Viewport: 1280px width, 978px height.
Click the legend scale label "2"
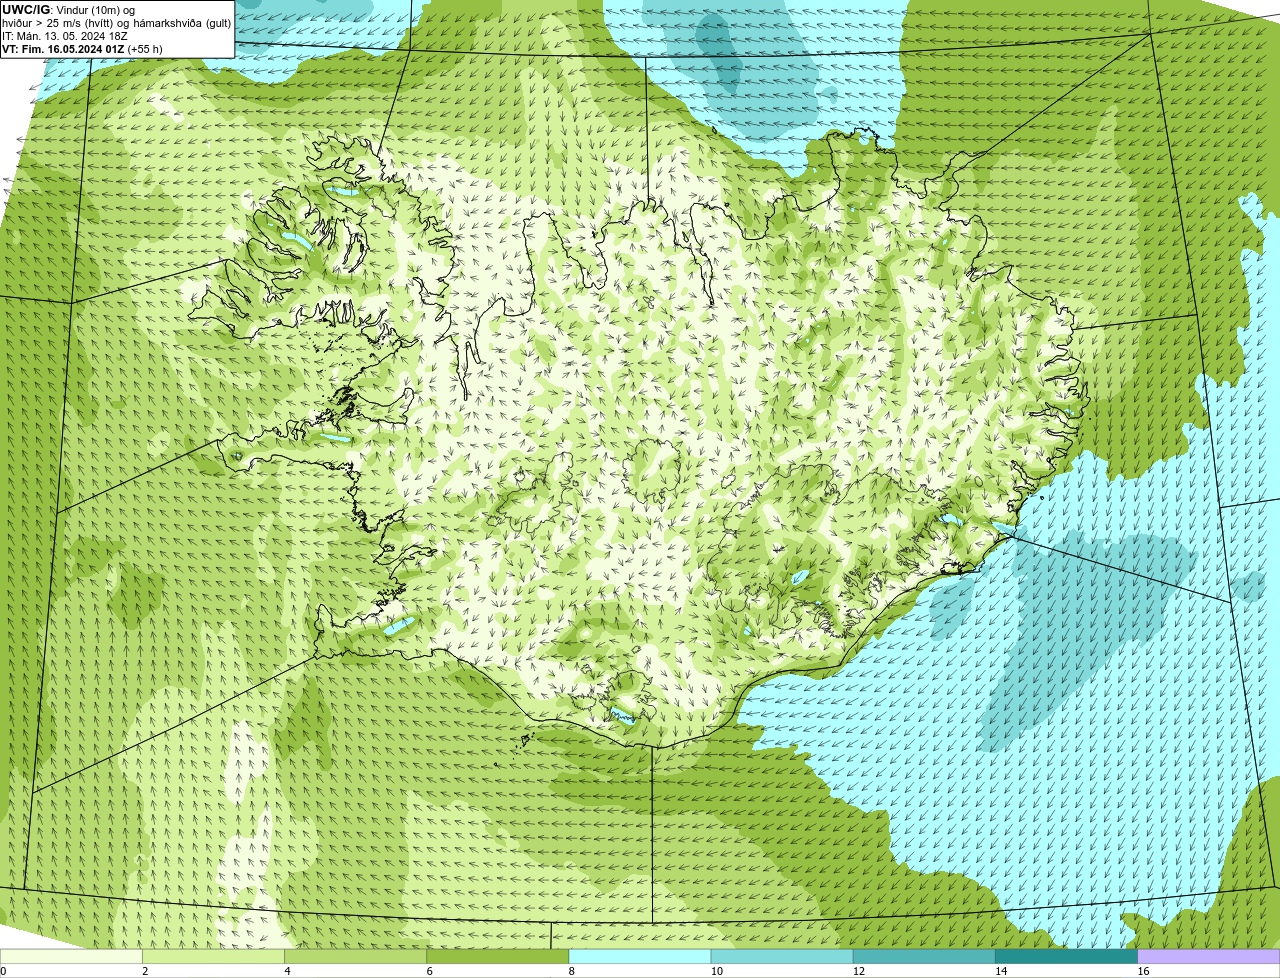click(145, 971)
